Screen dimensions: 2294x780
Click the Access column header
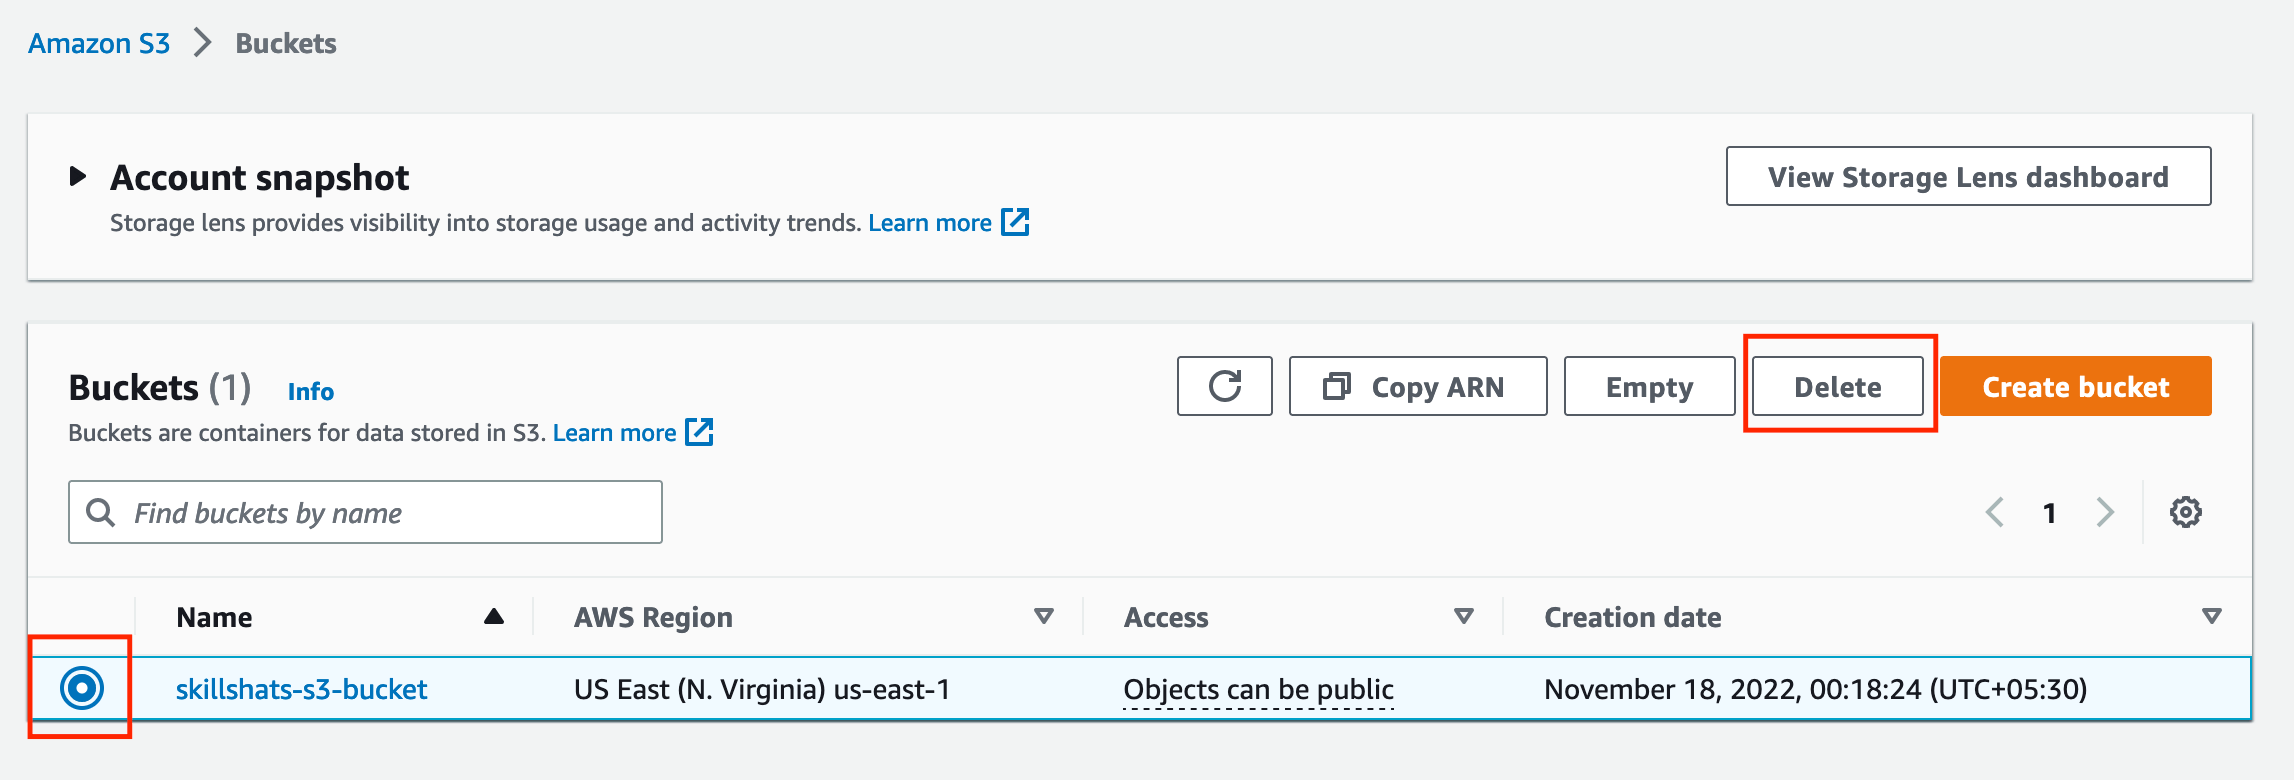(x=1166, y=617)
